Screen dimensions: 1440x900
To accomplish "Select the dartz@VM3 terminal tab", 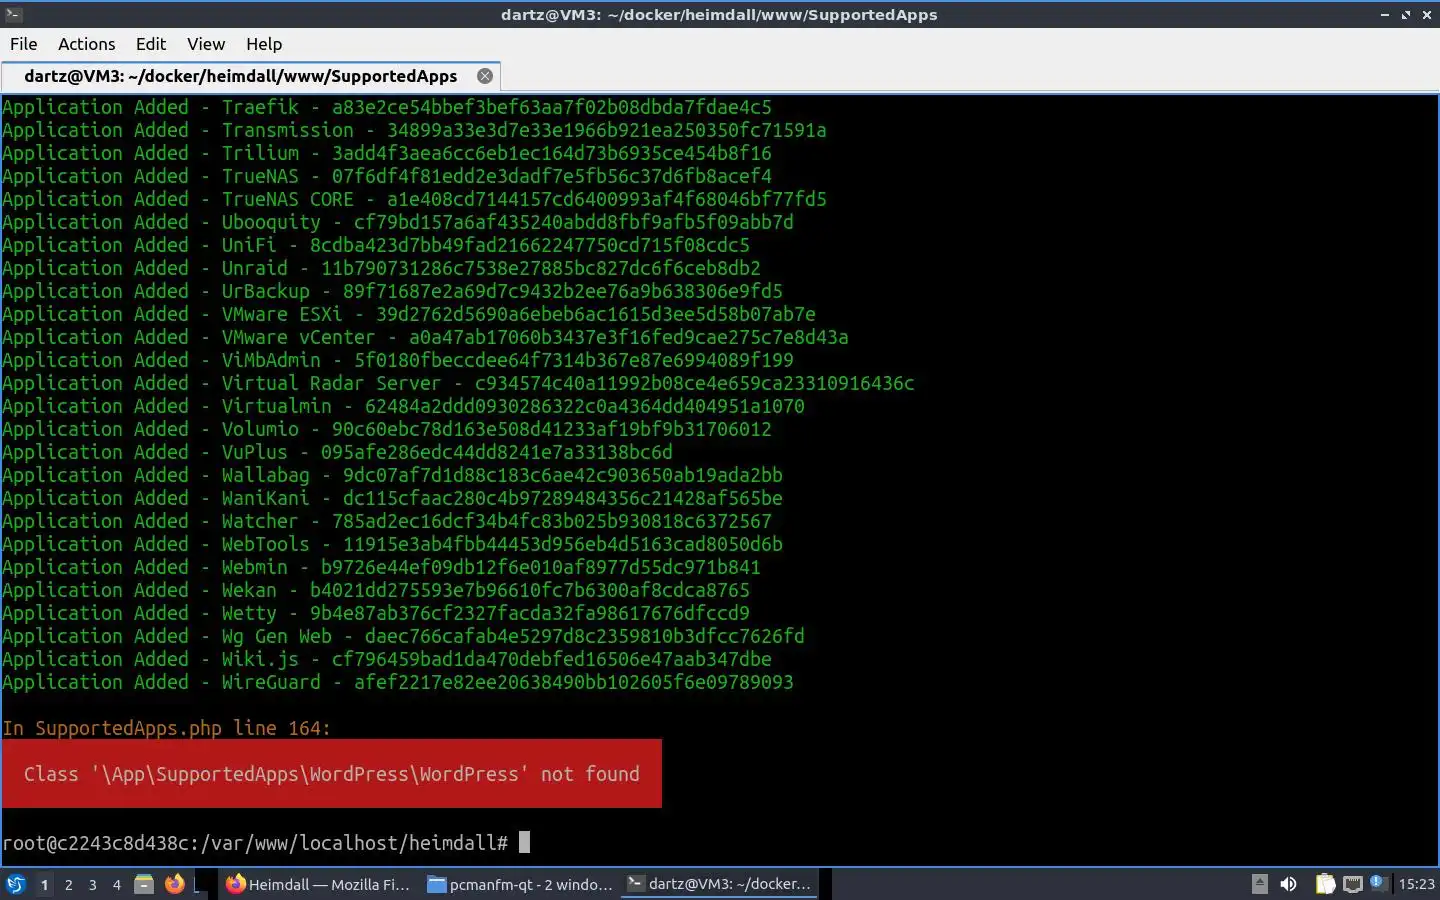I will [240, 76].
